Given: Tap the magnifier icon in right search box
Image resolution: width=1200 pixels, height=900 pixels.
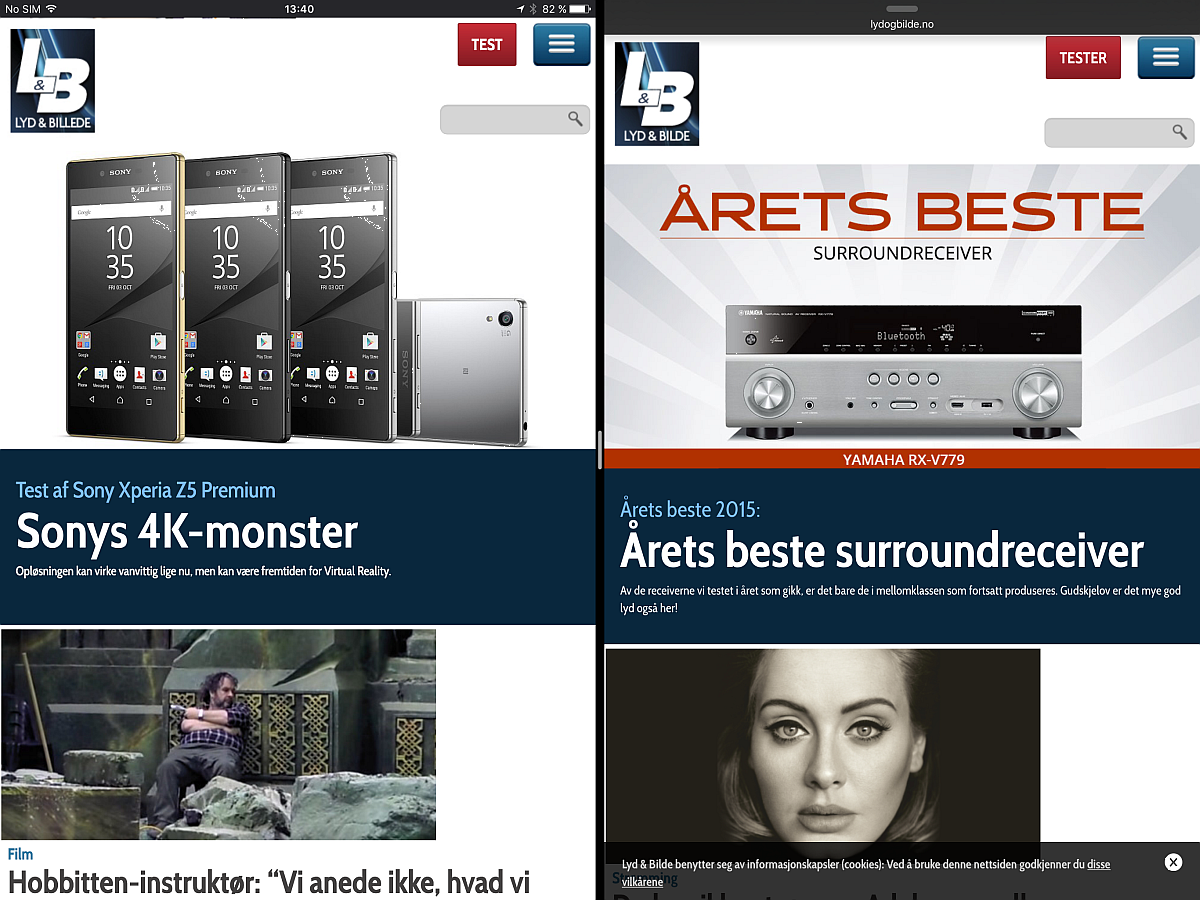Looking at the screenshot, I should [x=1179, y=132].
